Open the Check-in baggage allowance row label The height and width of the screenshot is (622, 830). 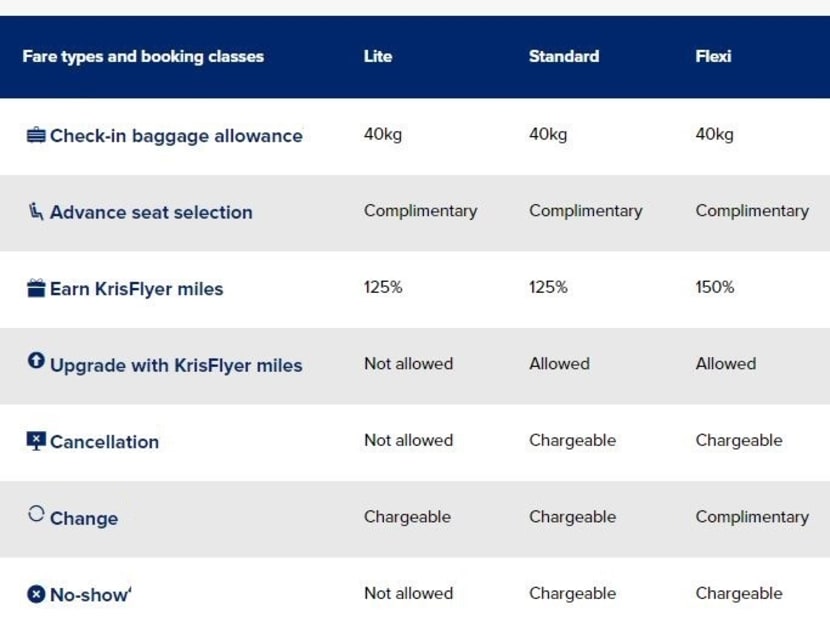tap(176, 136)
